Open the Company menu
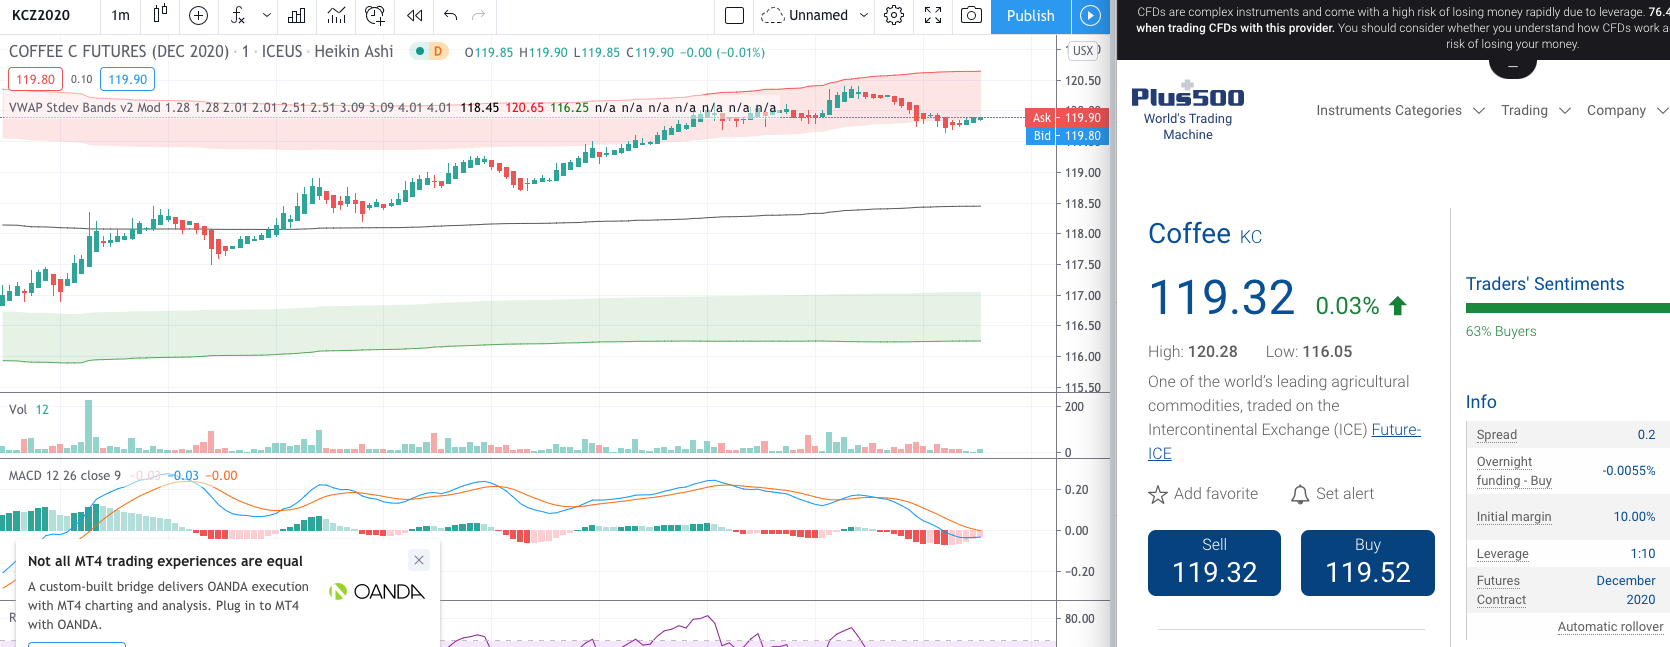This screenshot has width=1670, height=647. [x=1616, y=110]
